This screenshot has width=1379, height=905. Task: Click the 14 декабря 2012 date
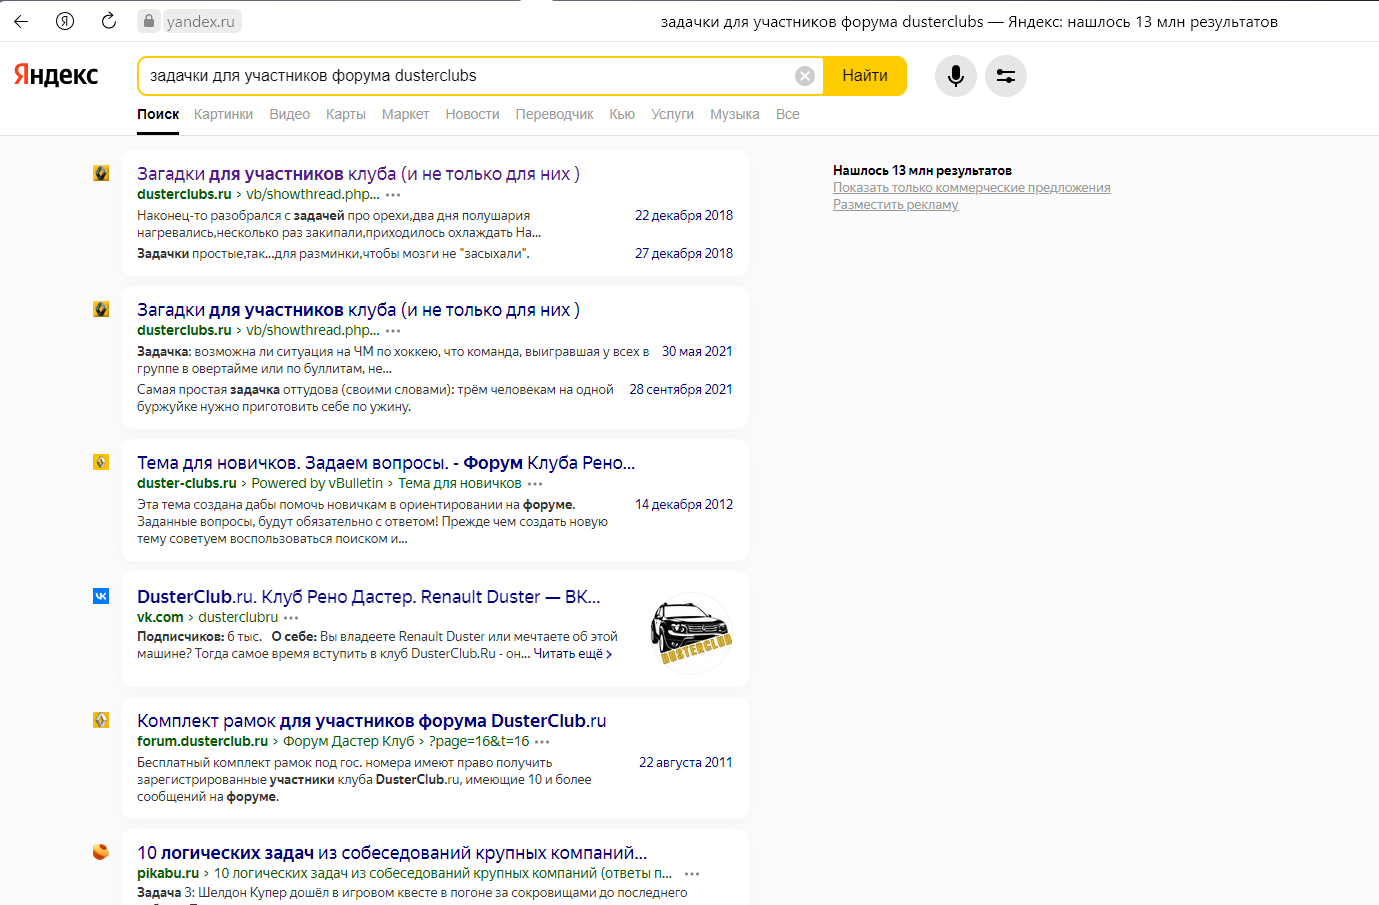(684, 505)
